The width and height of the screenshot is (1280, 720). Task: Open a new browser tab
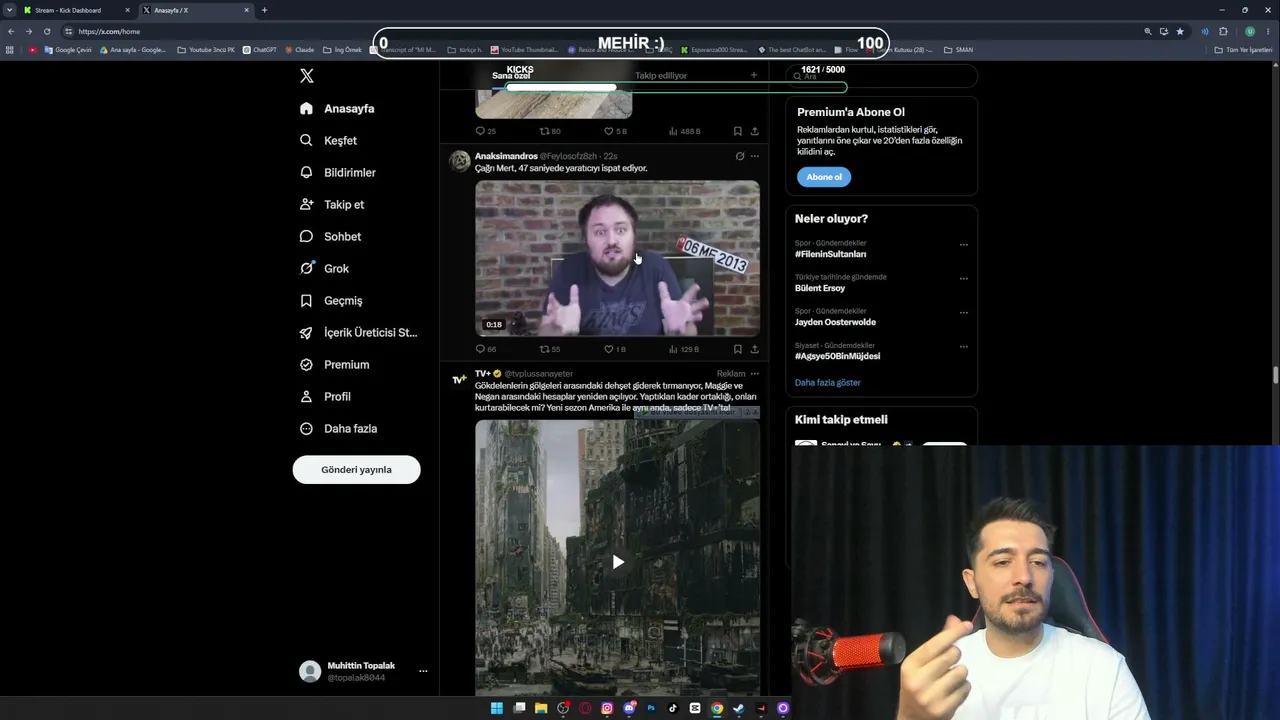pos(264,10)
